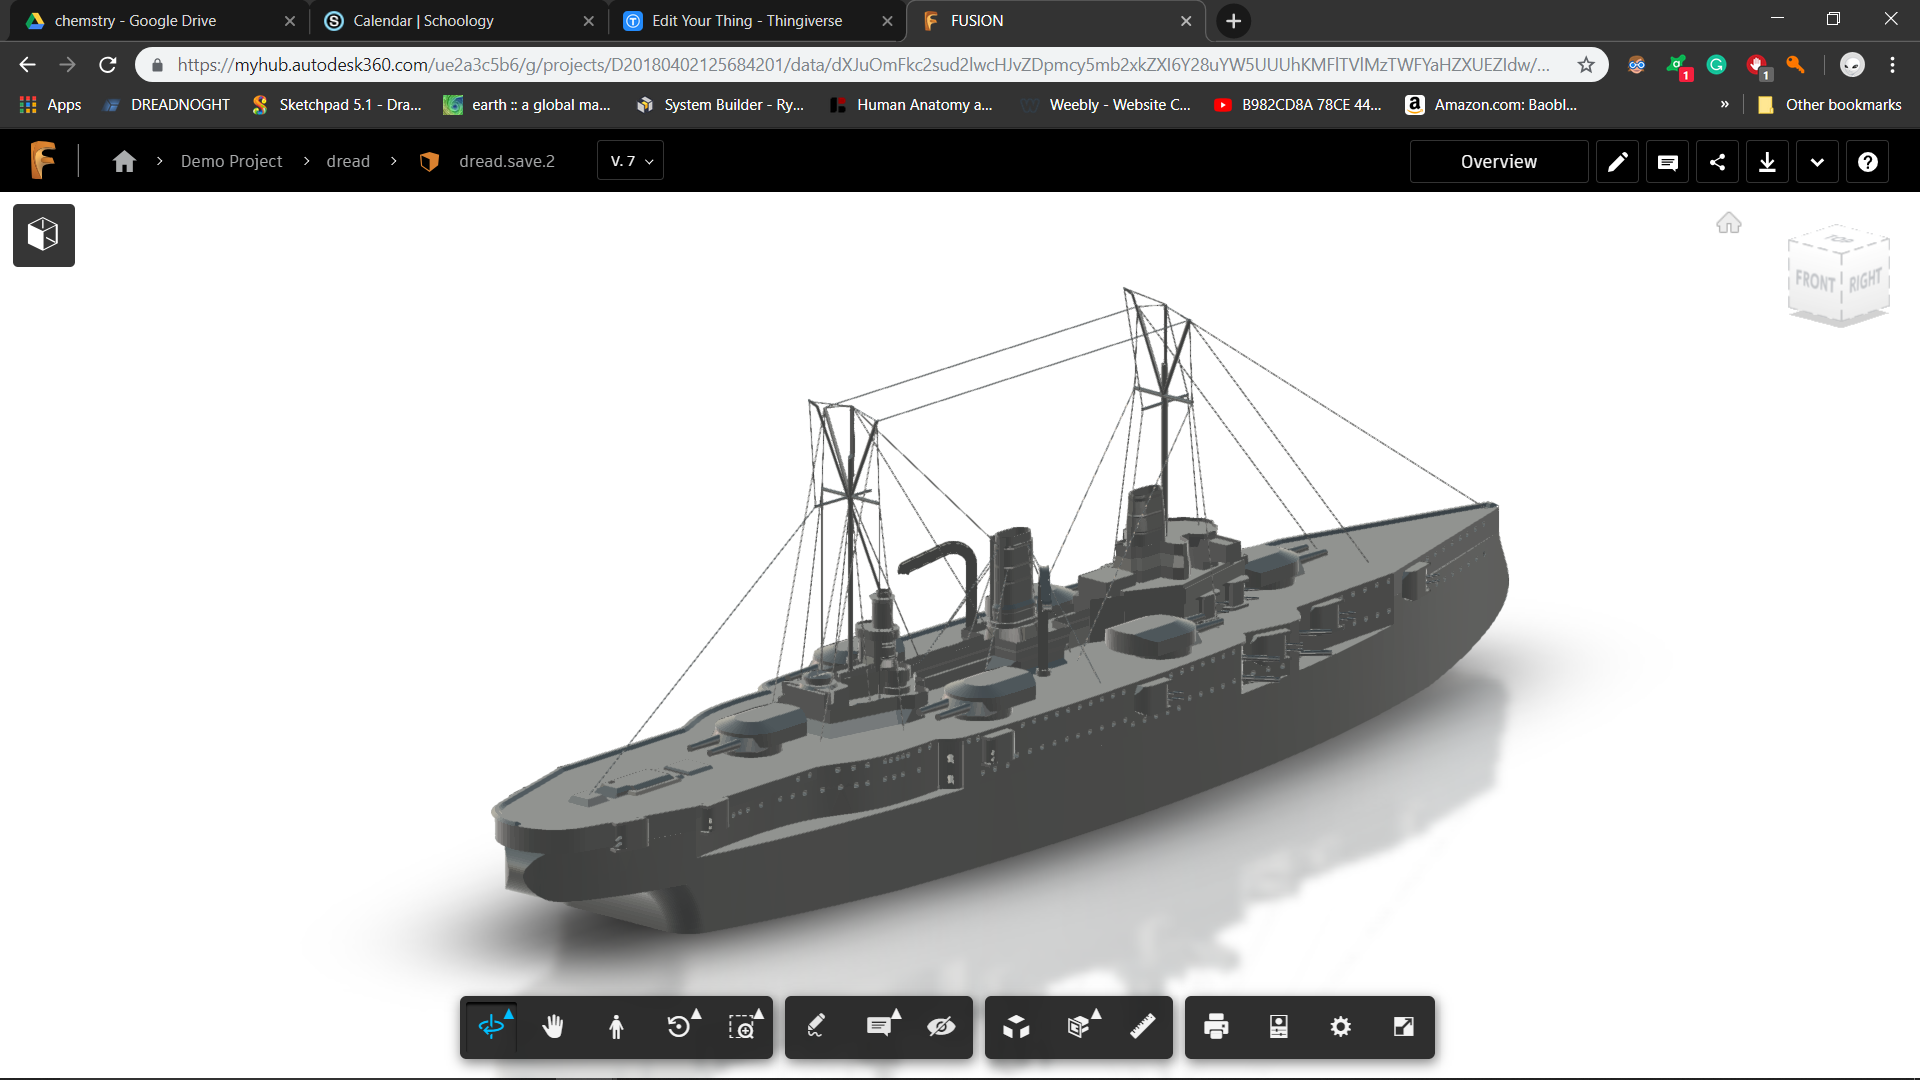
Task: Open the Properties panel icon
Action: (x=1279, y=1026)
